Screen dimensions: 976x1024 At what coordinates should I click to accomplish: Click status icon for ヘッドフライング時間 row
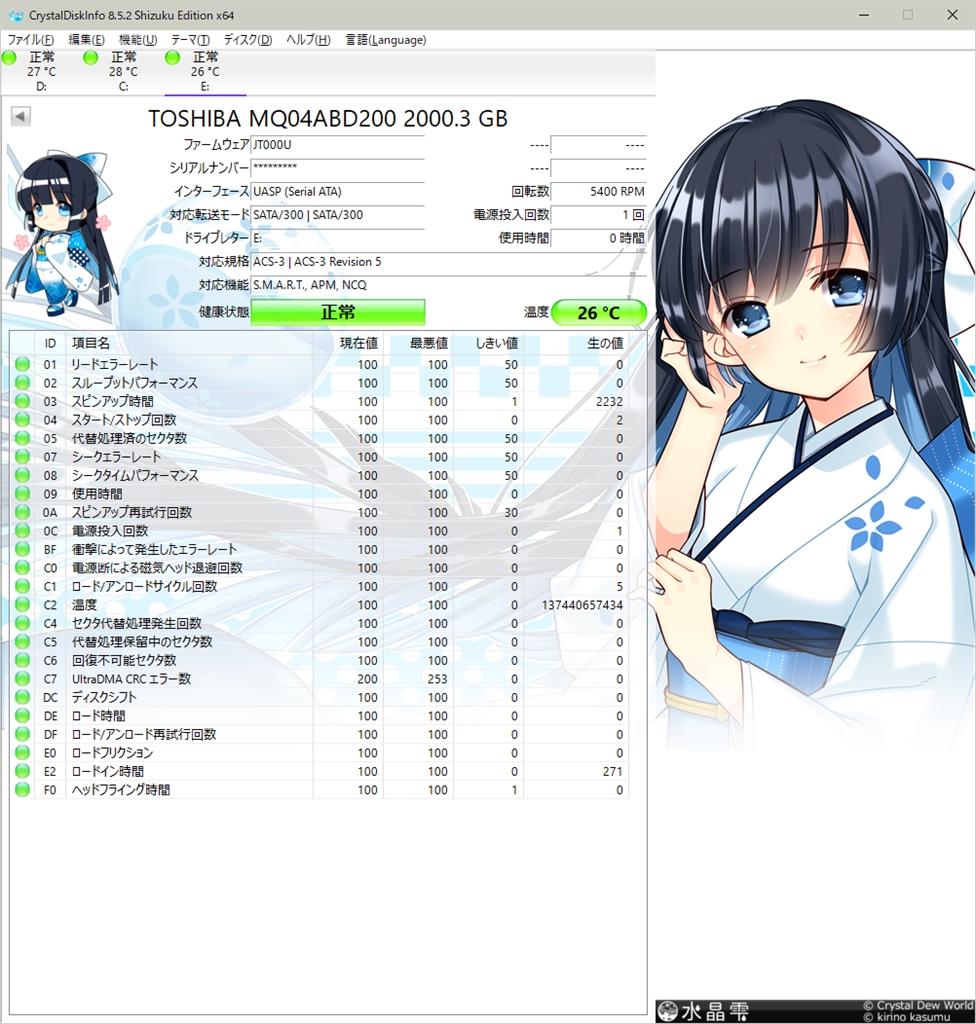pos(22,790)
